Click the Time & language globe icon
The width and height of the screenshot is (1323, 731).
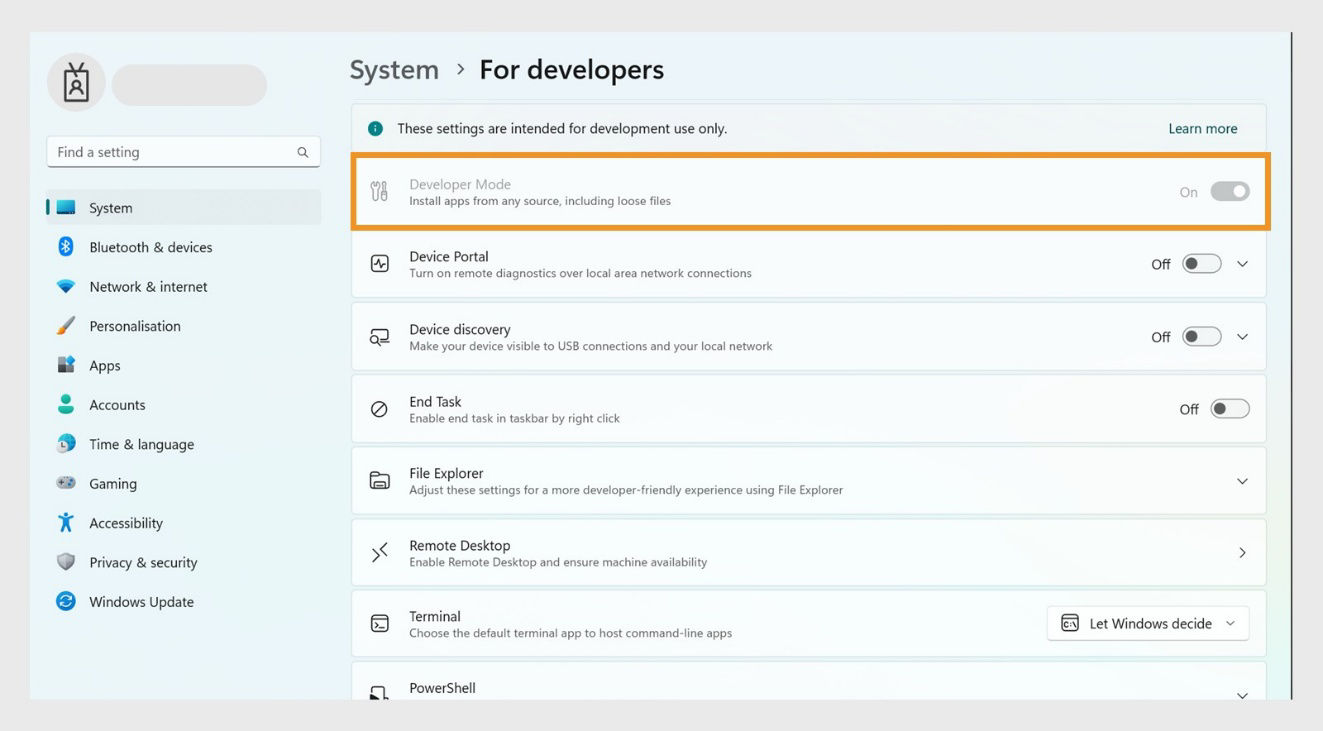(66, 443)
